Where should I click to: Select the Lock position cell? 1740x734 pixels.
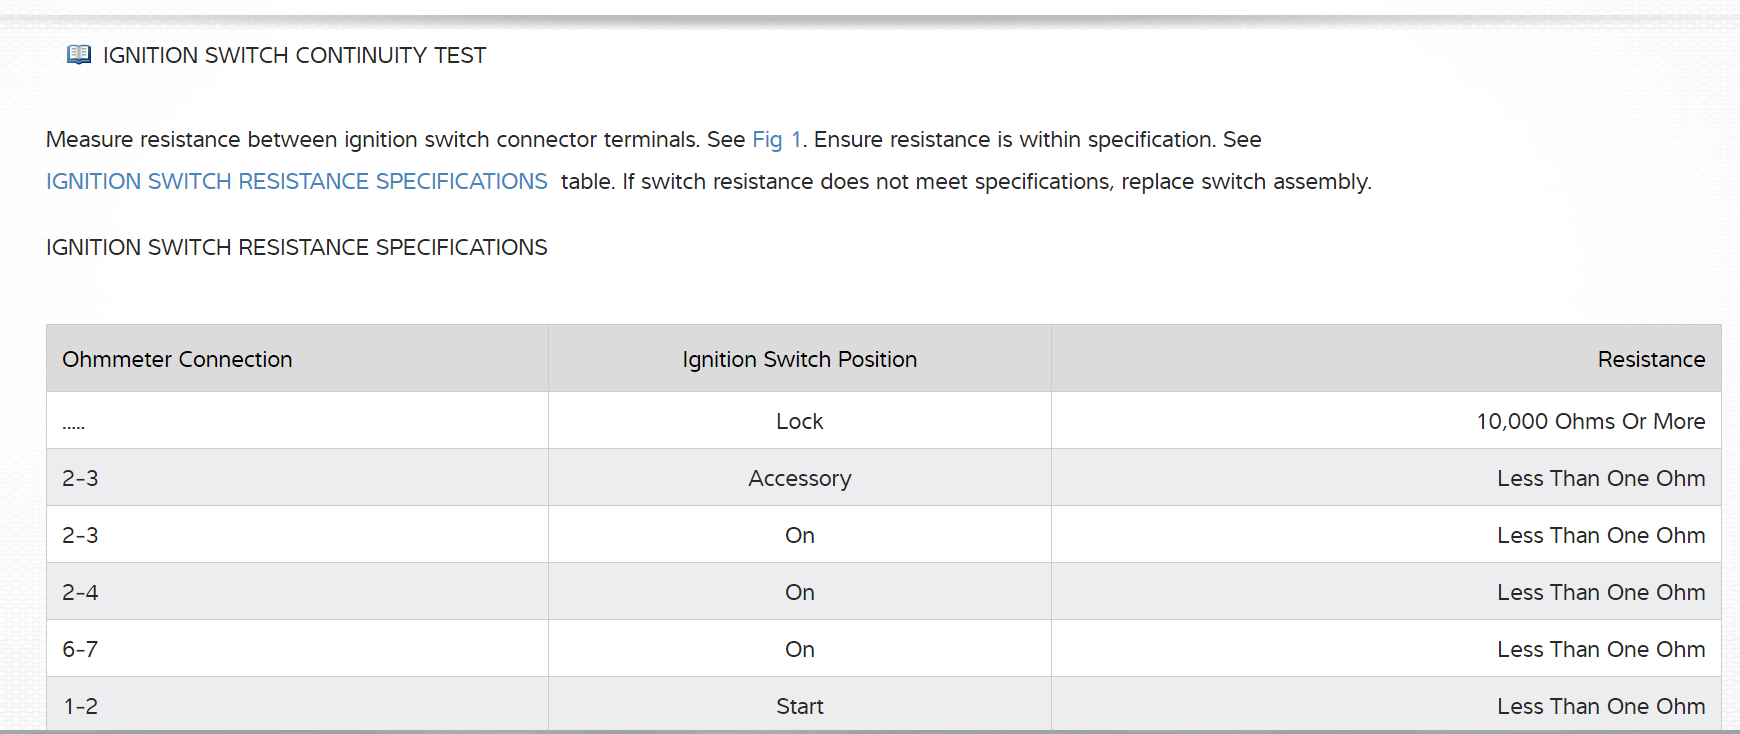[x=799, y=422]
